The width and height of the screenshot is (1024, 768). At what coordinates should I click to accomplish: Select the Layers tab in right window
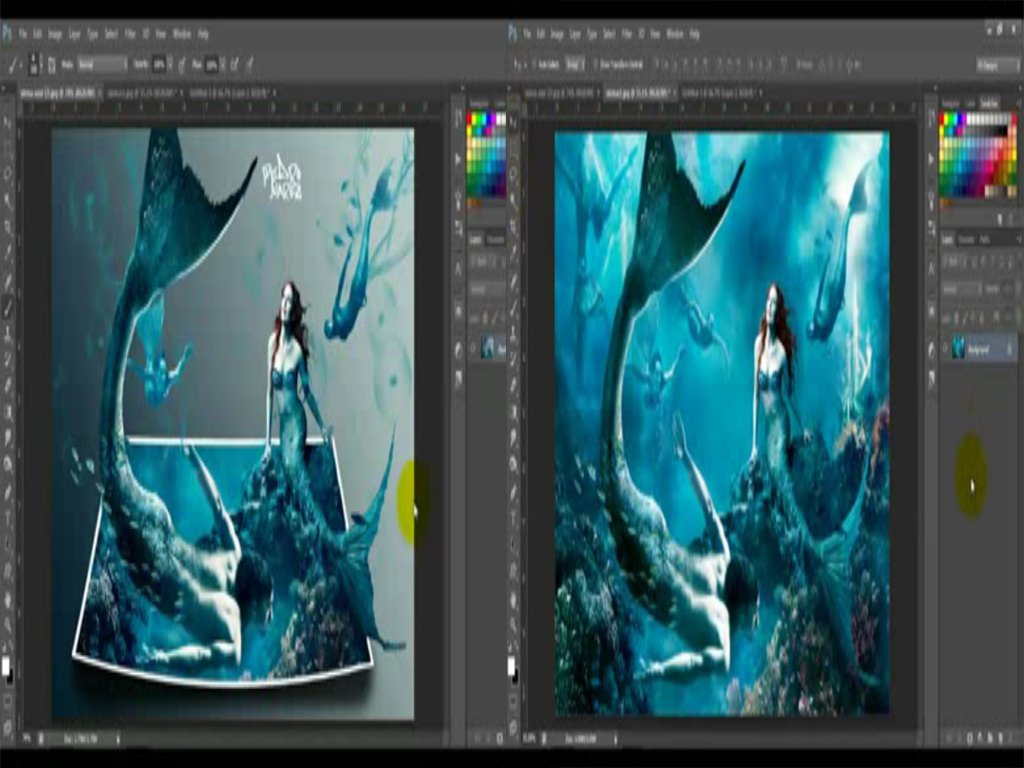pyautogui.click(x=948, y=240)
